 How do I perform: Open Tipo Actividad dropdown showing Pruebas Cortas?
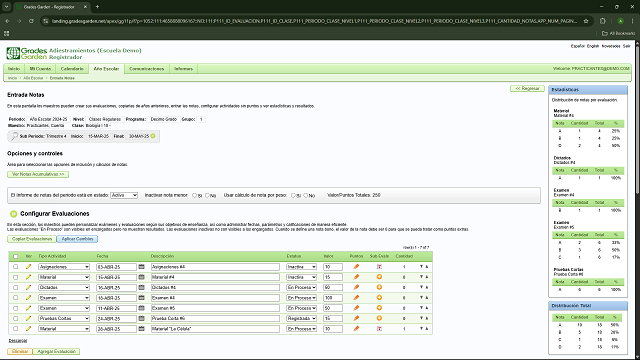pos(64,318)
